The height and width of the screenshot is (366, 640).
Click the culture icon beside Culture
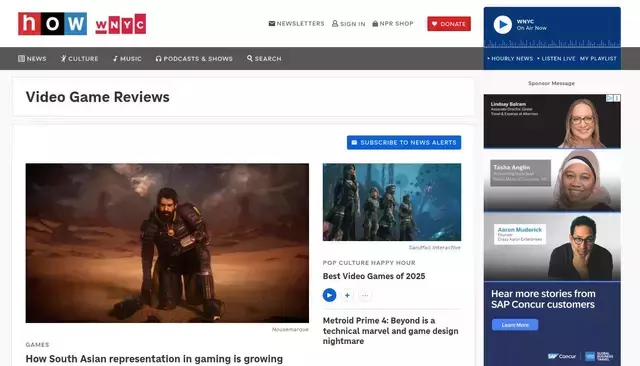(63, 58)
